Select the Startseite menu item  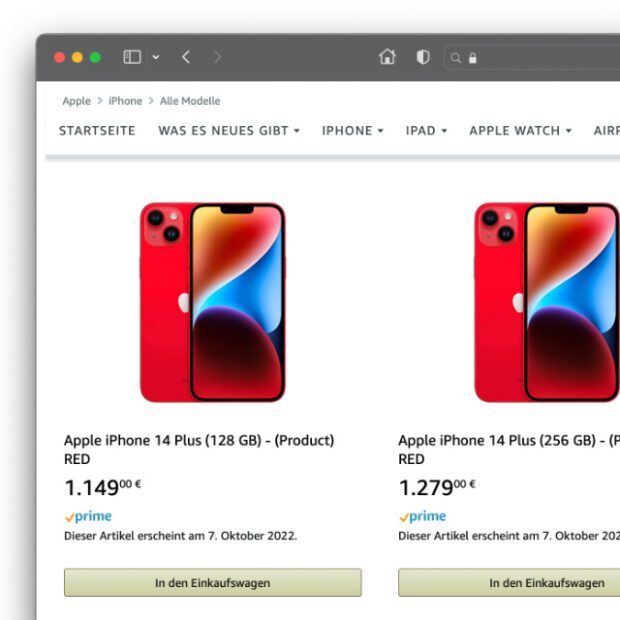(x=97, y=131)
